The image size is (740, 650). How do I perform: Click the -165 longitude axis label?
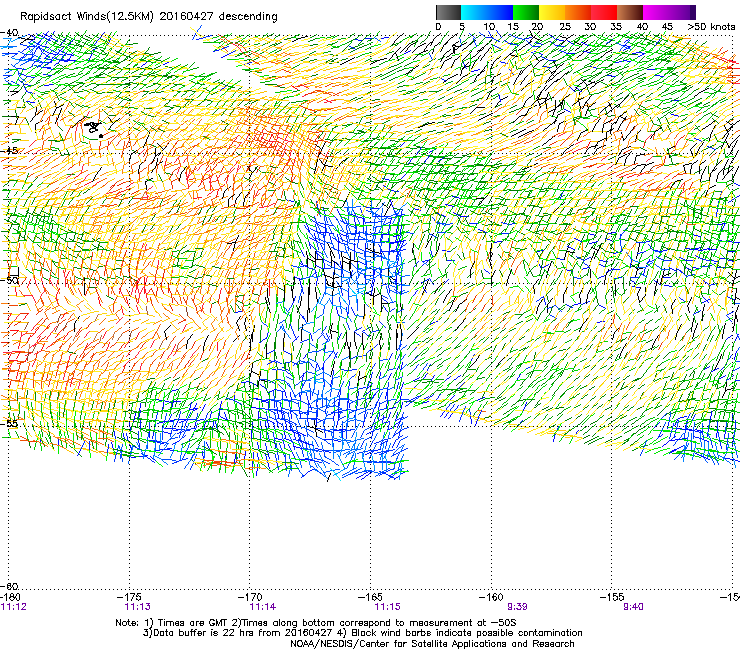pos(371,597)
